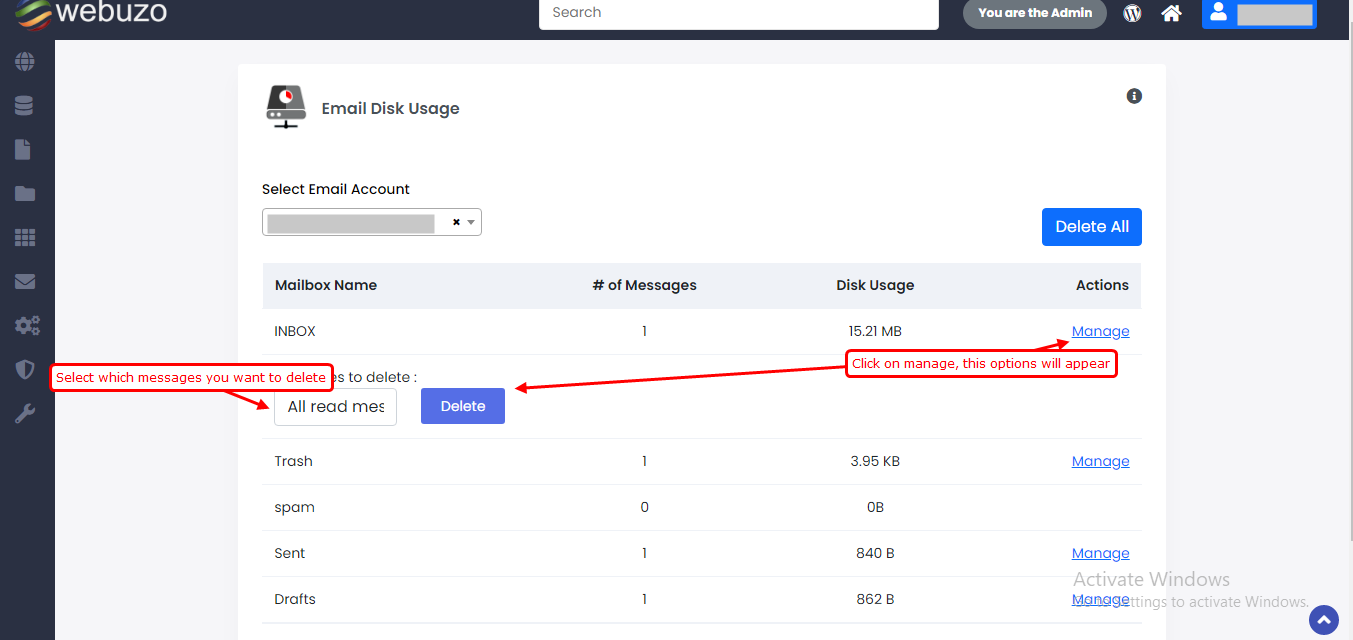Image resolution: width=1353 pixels, height=640 pixels.
Task: Open the 'All read messages' dropdown
Action: (335, 407)
